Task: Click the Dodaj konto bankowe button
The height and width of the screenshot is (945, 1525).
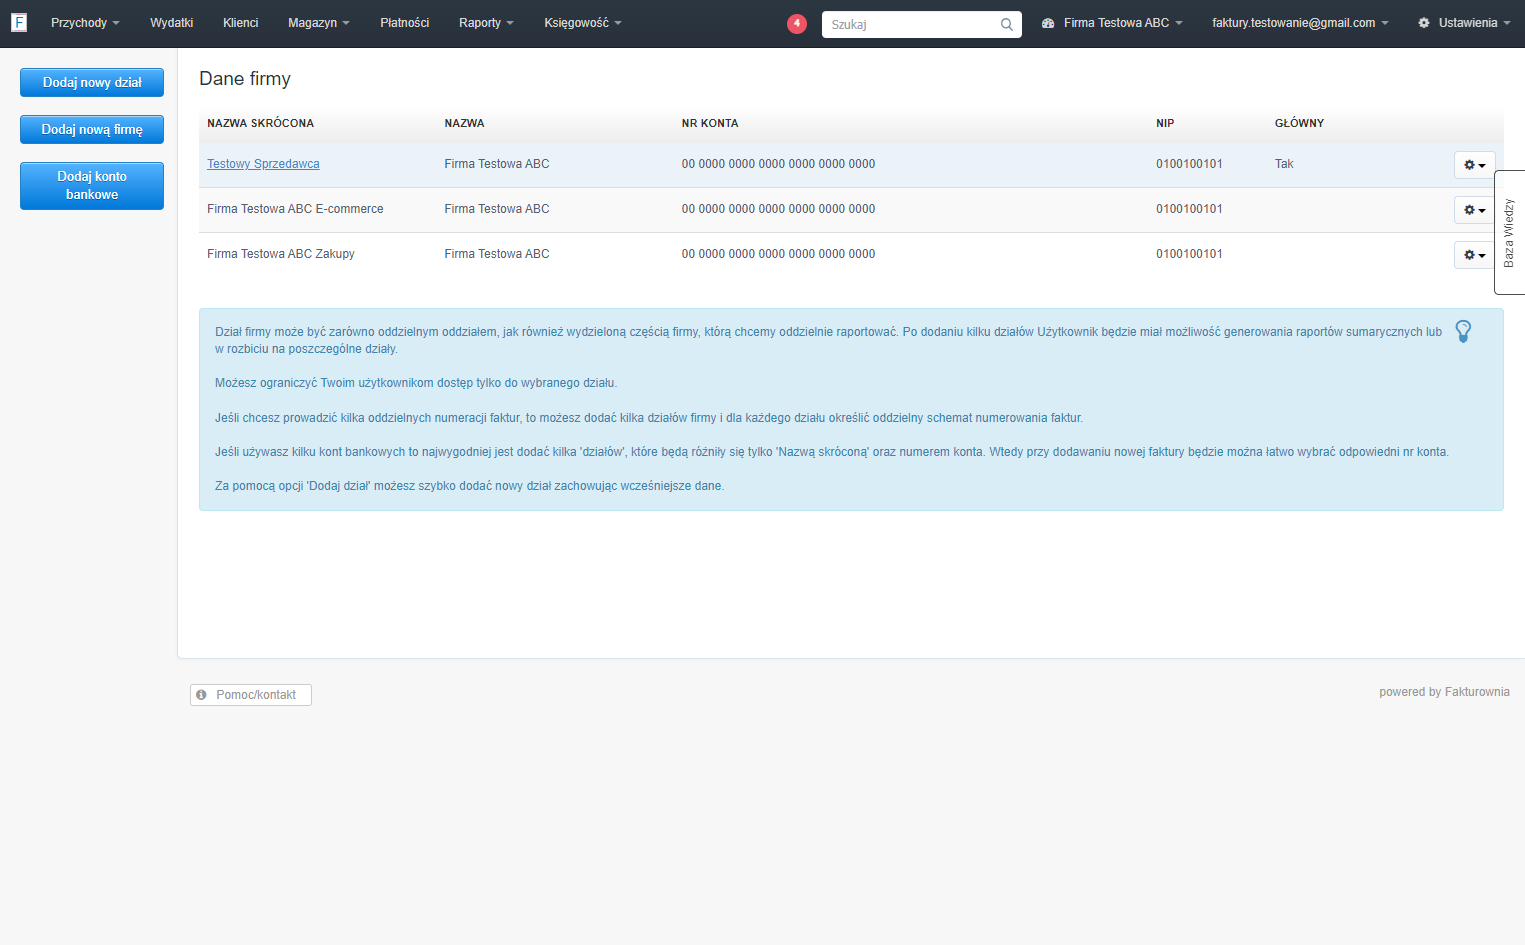Action: click(92, 186)
